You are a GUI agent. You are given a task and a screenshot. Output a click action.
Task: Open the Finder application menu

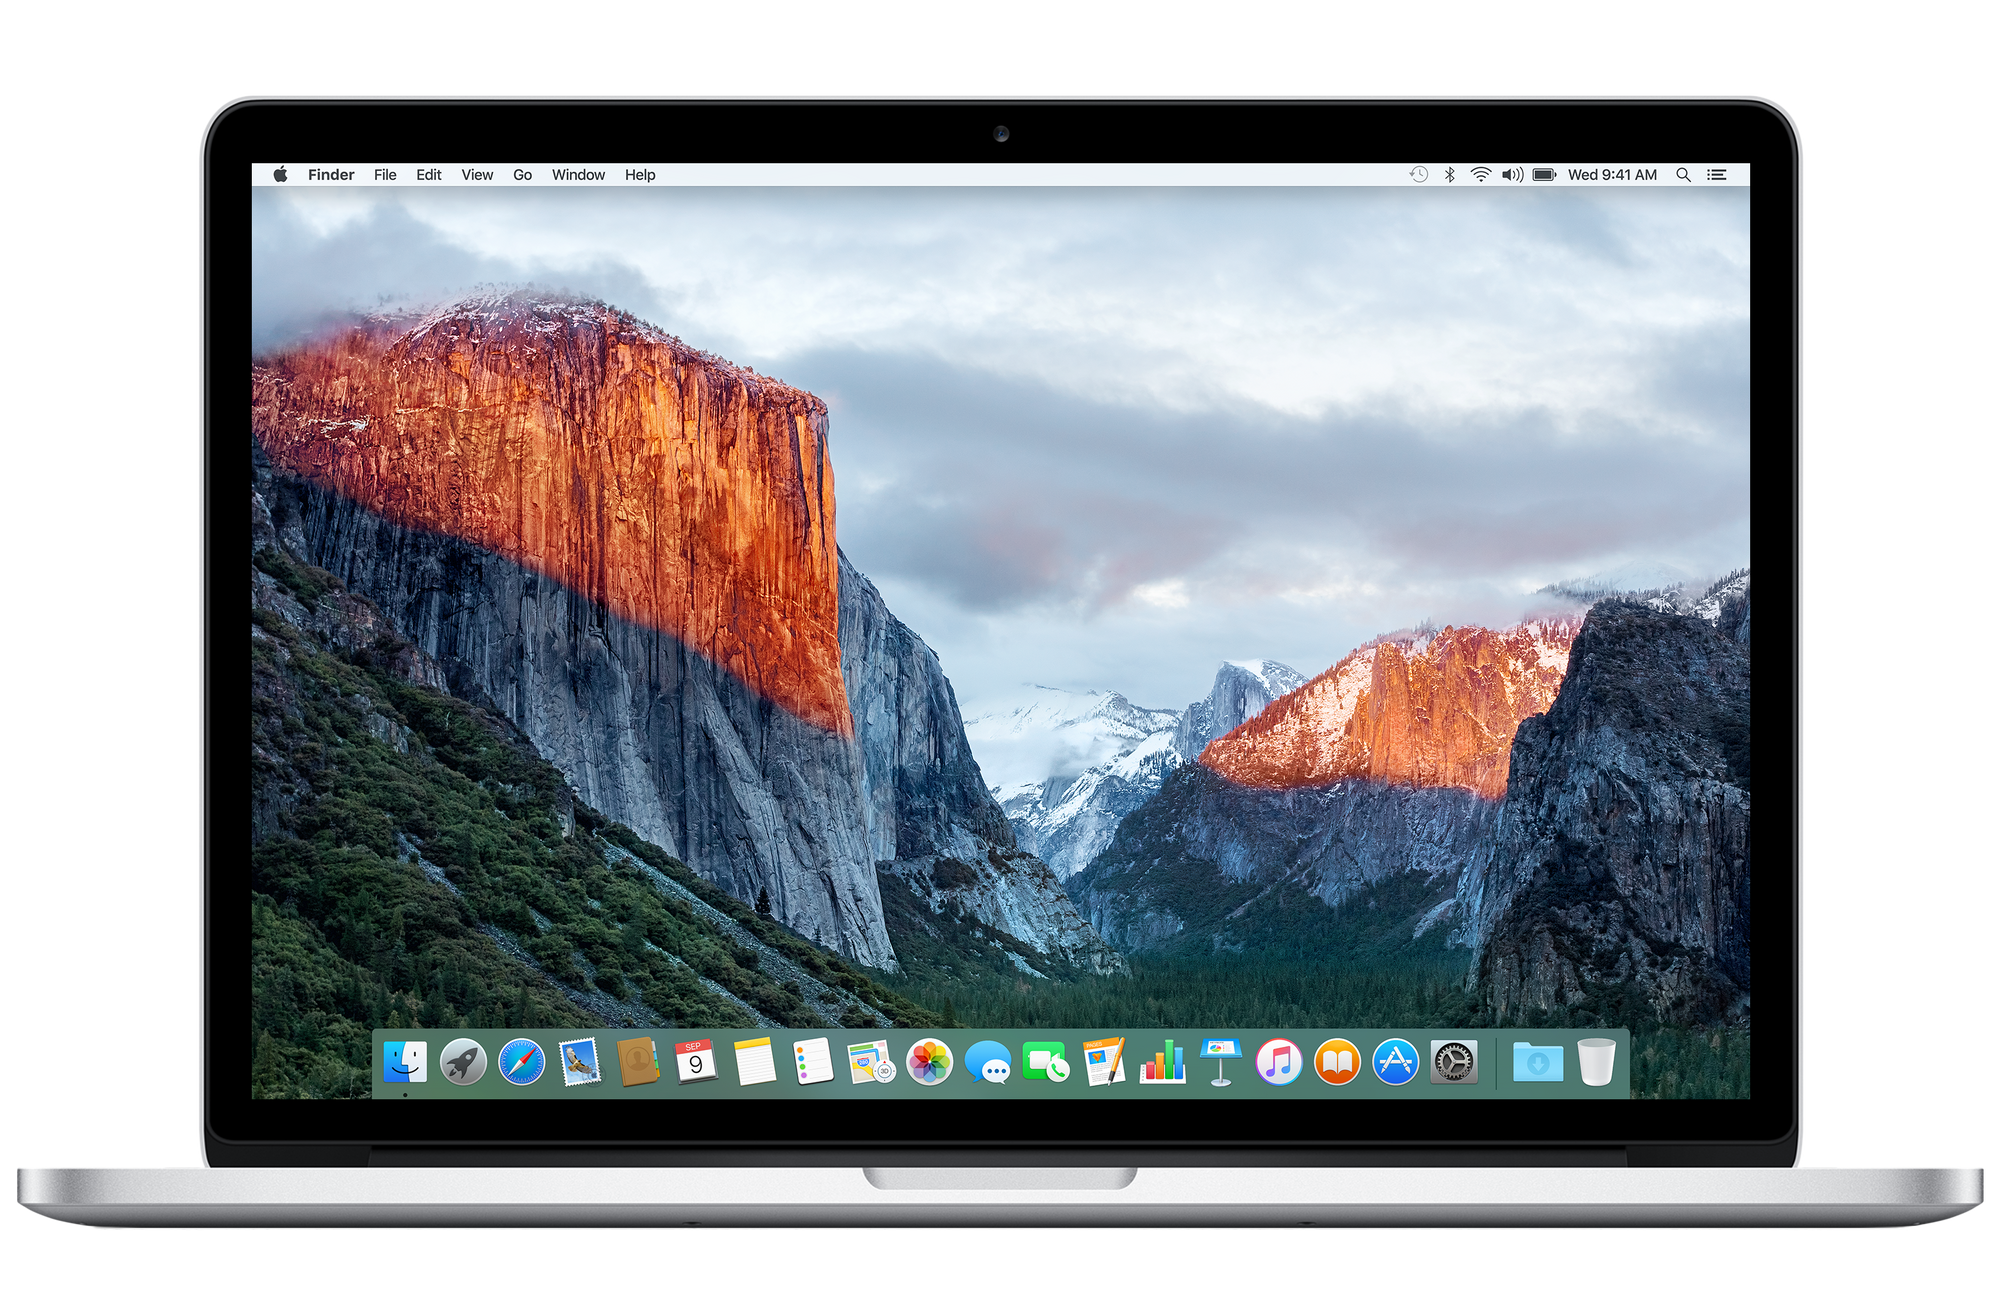pos(331,175)
